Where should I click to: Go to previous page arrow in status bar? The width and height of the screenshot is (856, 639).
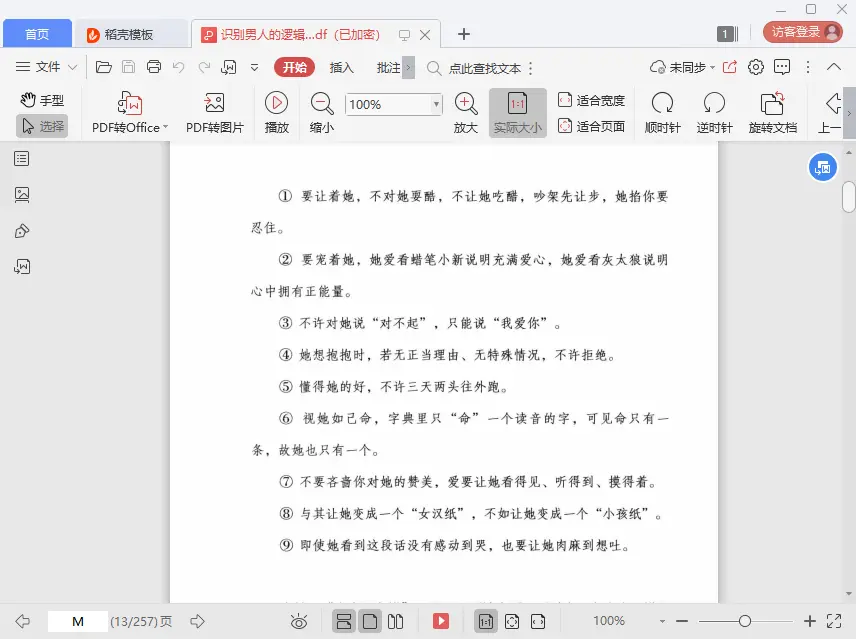[x=22, y=621]
